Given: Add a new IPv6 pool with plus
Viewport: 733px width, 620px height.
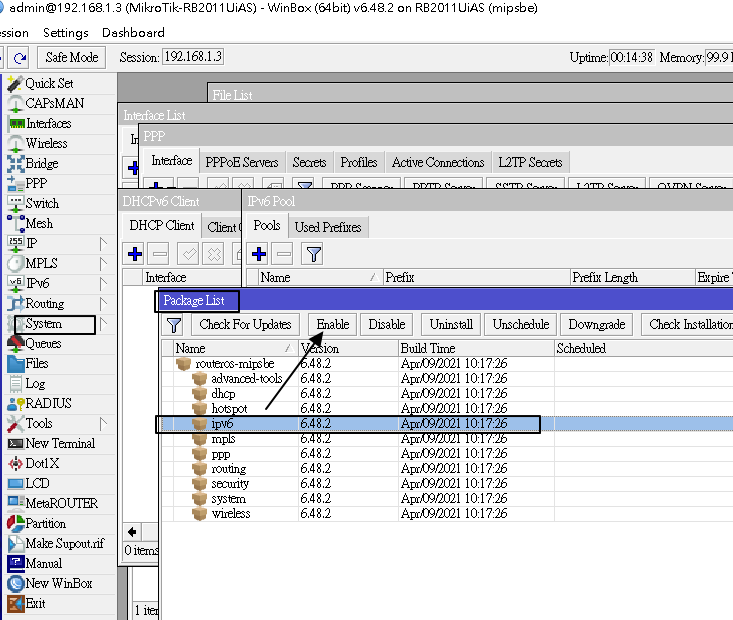Looking at the screenshot, I should [x=259, y=255].
